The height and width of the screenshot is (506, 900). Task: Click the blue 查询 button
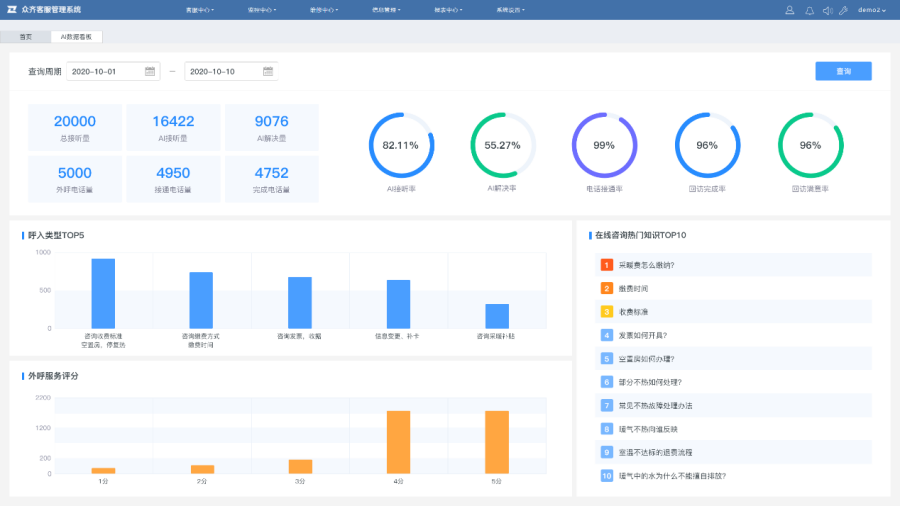[843, 71]
